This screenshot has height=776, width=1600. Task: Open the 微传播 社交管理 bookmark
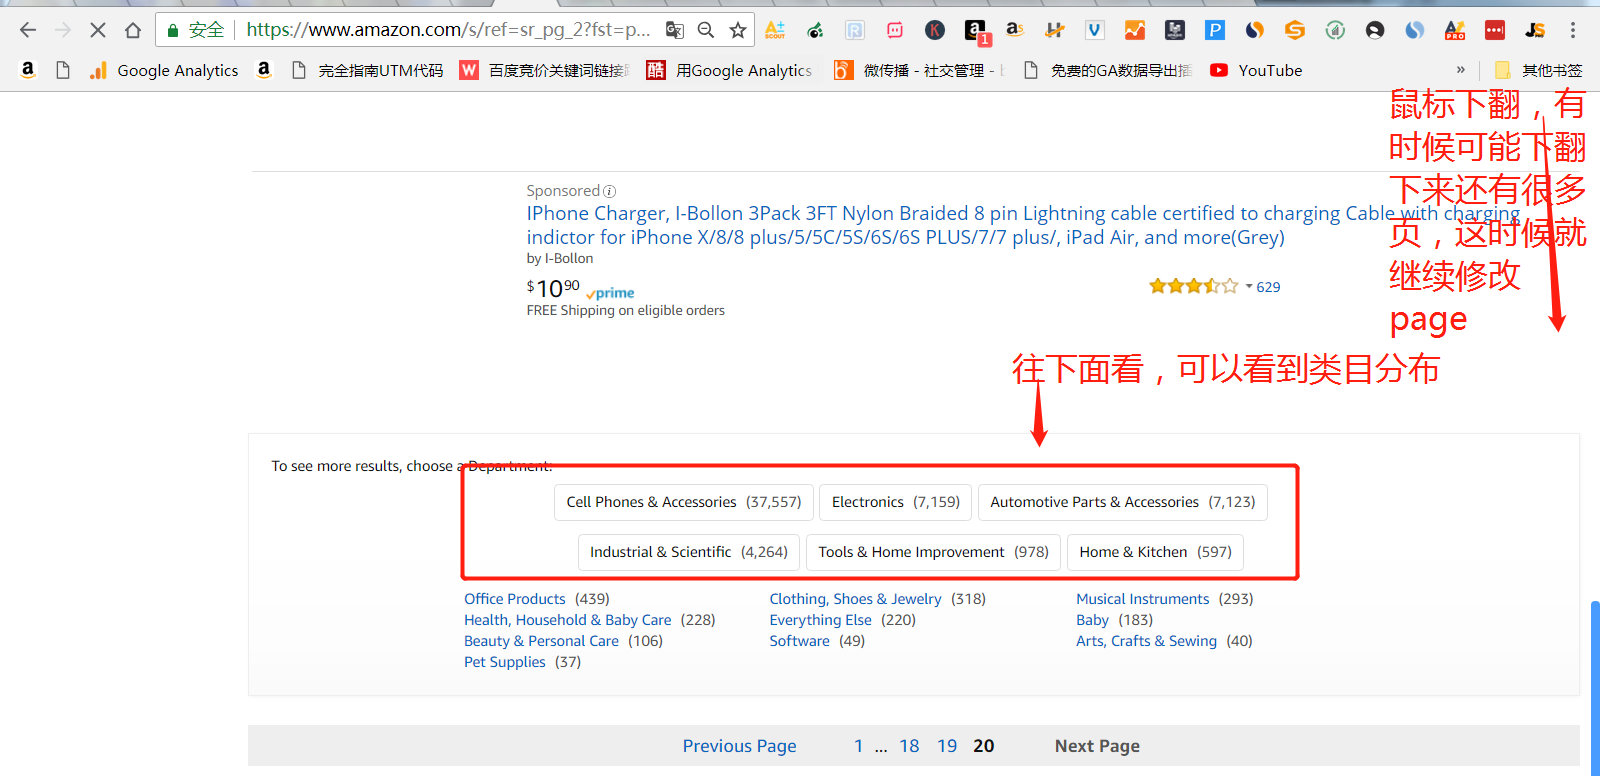tap(919, 70)
